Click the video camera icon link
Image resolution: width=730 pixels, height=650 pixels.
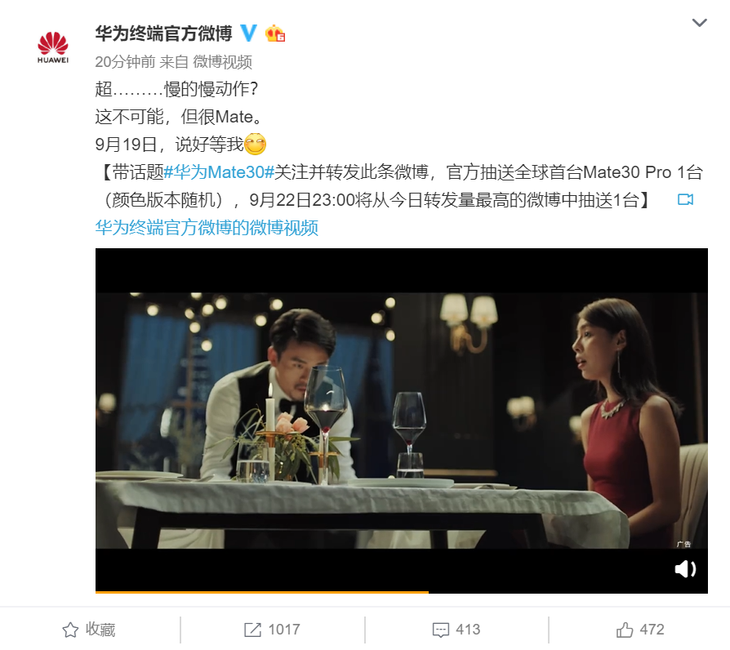pos(685,200)
